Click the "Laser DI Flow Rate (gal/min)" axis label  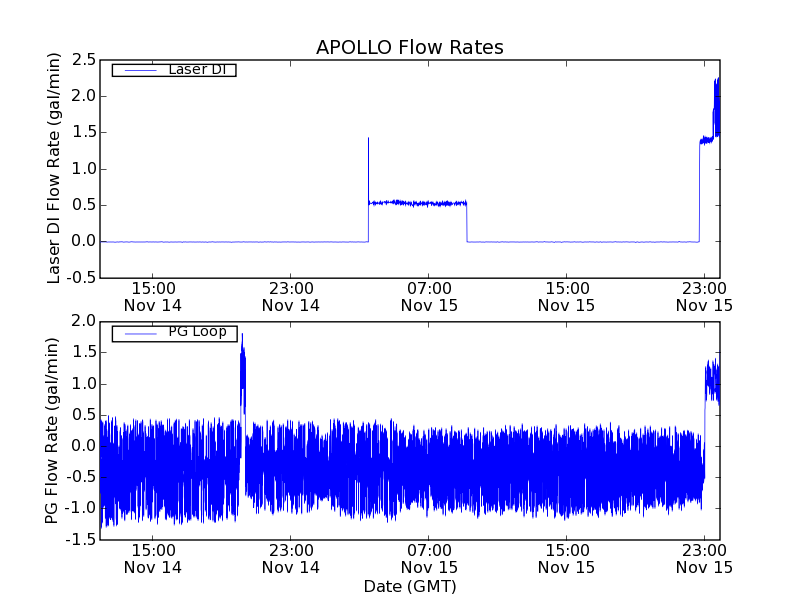click(54, 168)
